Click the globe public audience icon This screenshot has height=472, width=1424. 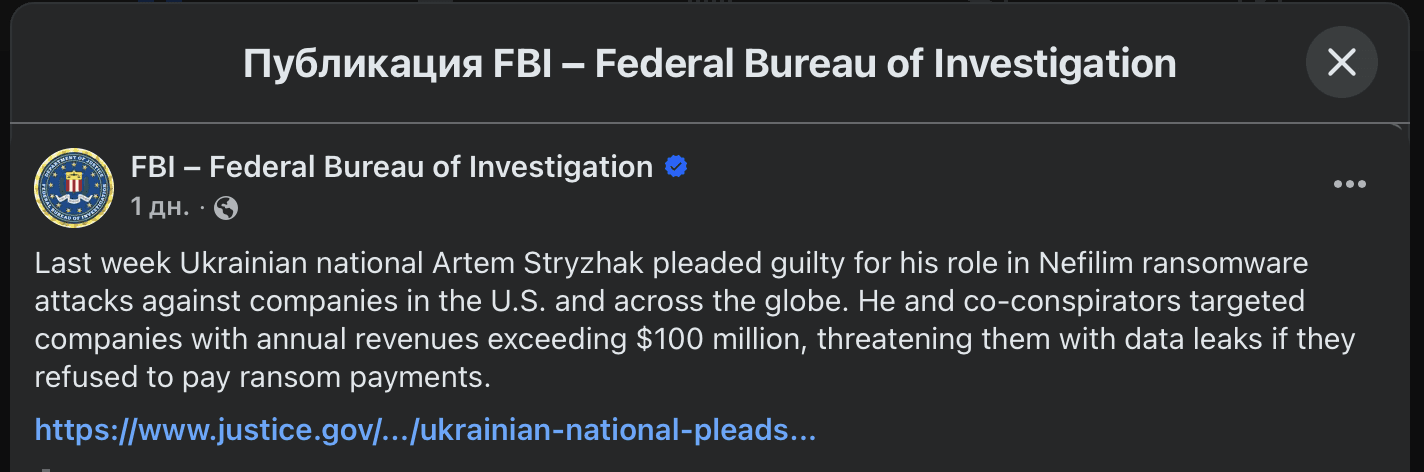coord(226,207)
